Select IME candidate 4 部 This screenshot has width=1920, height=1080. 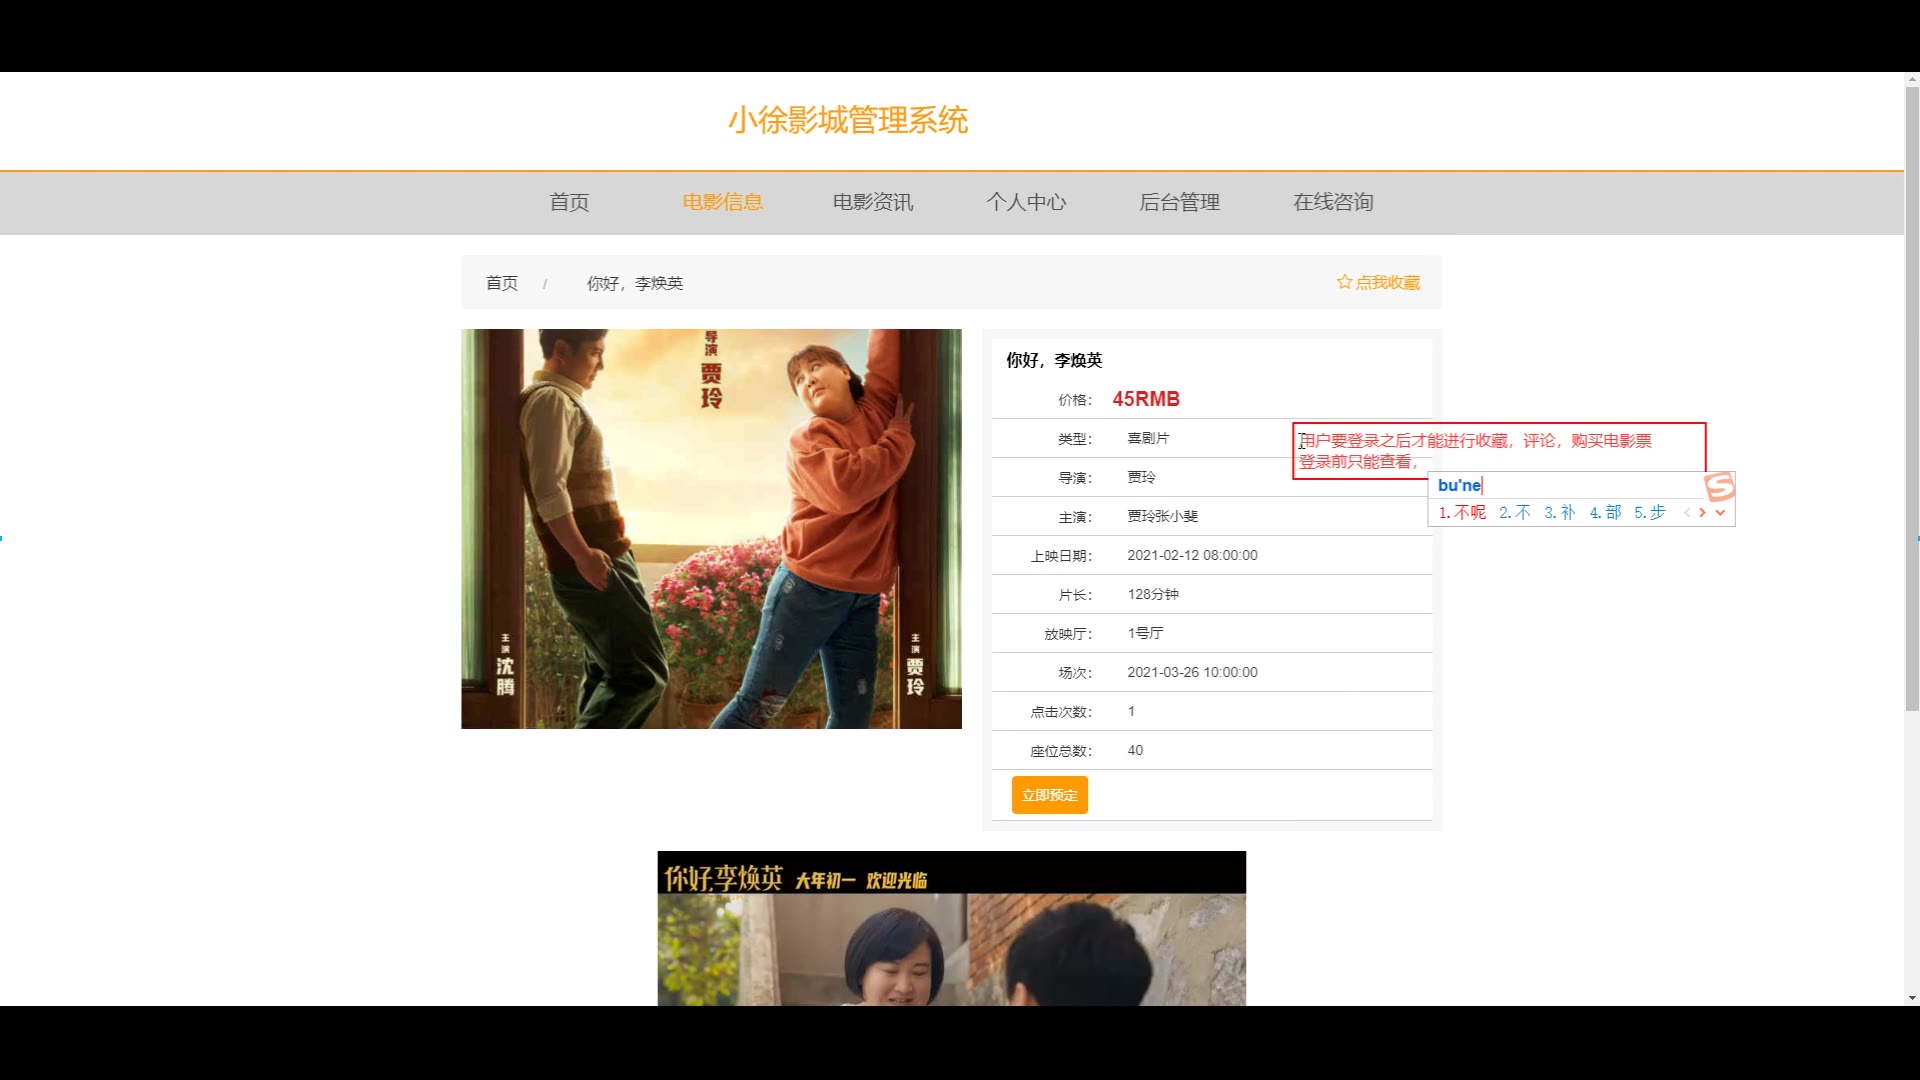1605,512
